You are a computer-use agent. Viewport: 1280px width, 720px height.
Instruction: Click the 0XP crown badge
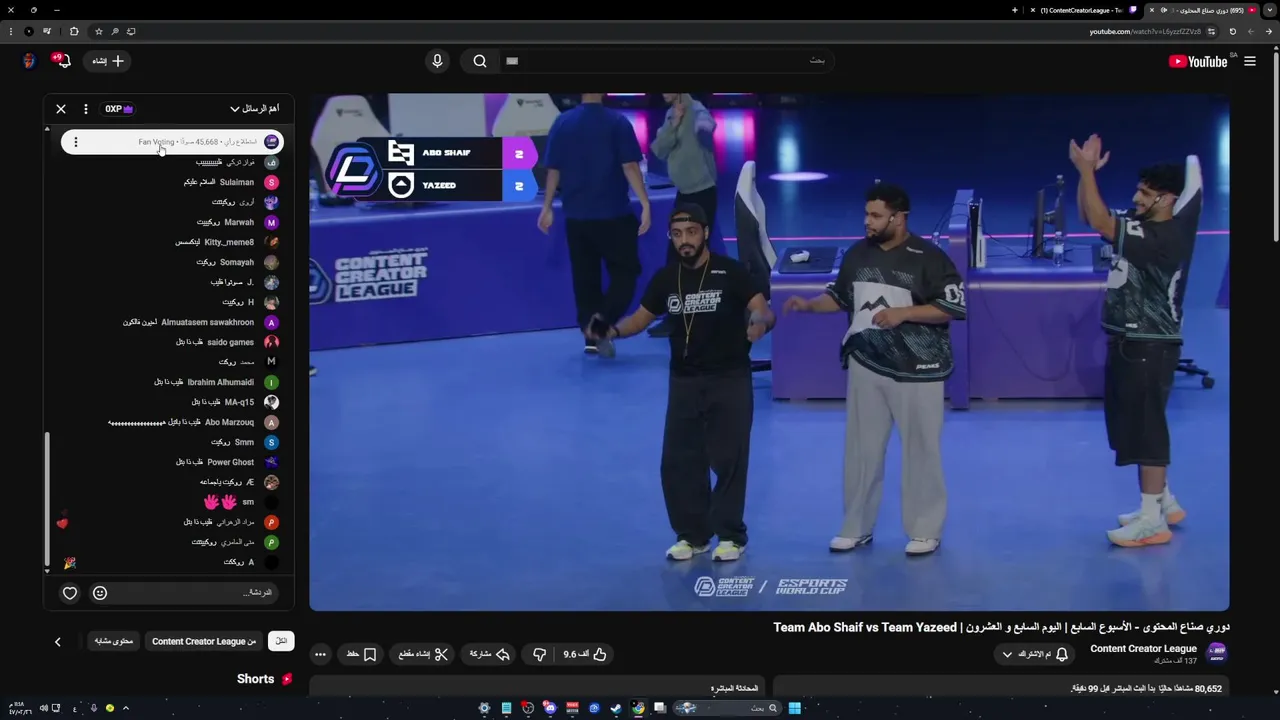click(x=119, y=109)
